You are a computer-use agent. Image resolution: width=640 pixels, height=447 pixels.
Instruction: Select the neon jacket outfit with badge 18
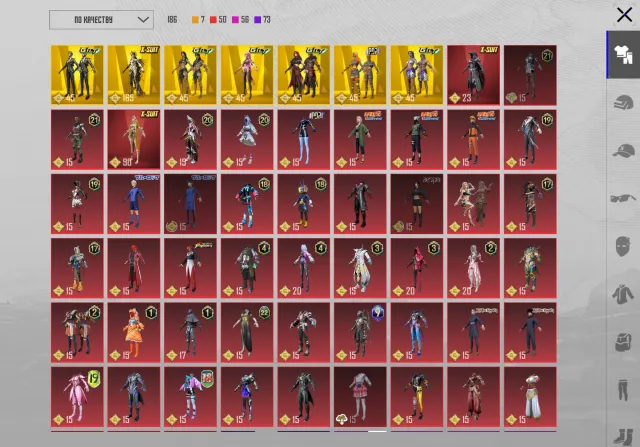click(x=247, y=204)
